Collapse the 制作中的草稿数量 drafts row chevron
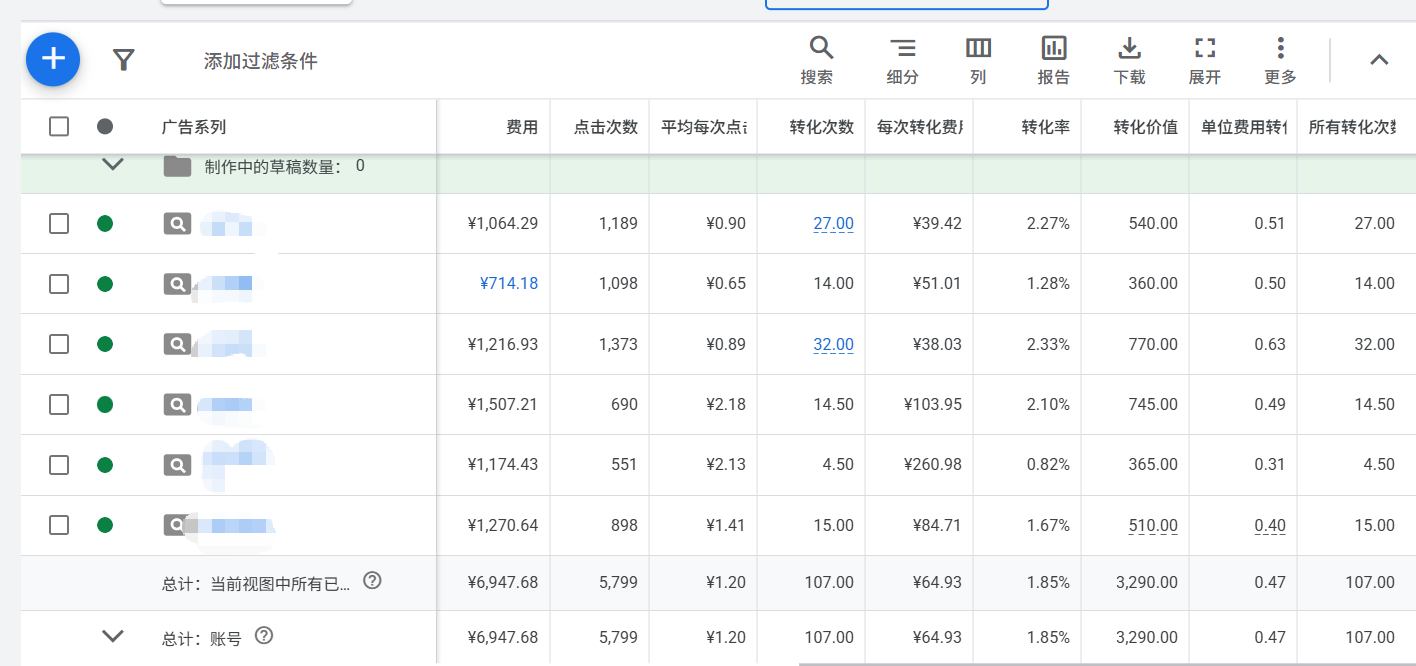Screen dimensions: 1416x666 pyautogui.click(x=113, y=165)
